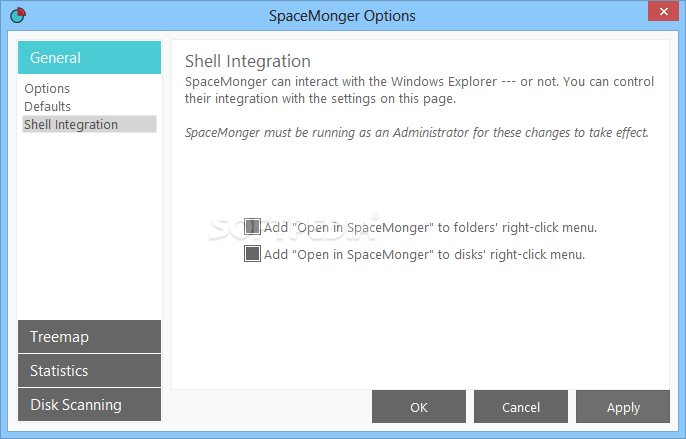Click the italic Administrator requirement note
686x439 pixels.
(x=416, y=133)
